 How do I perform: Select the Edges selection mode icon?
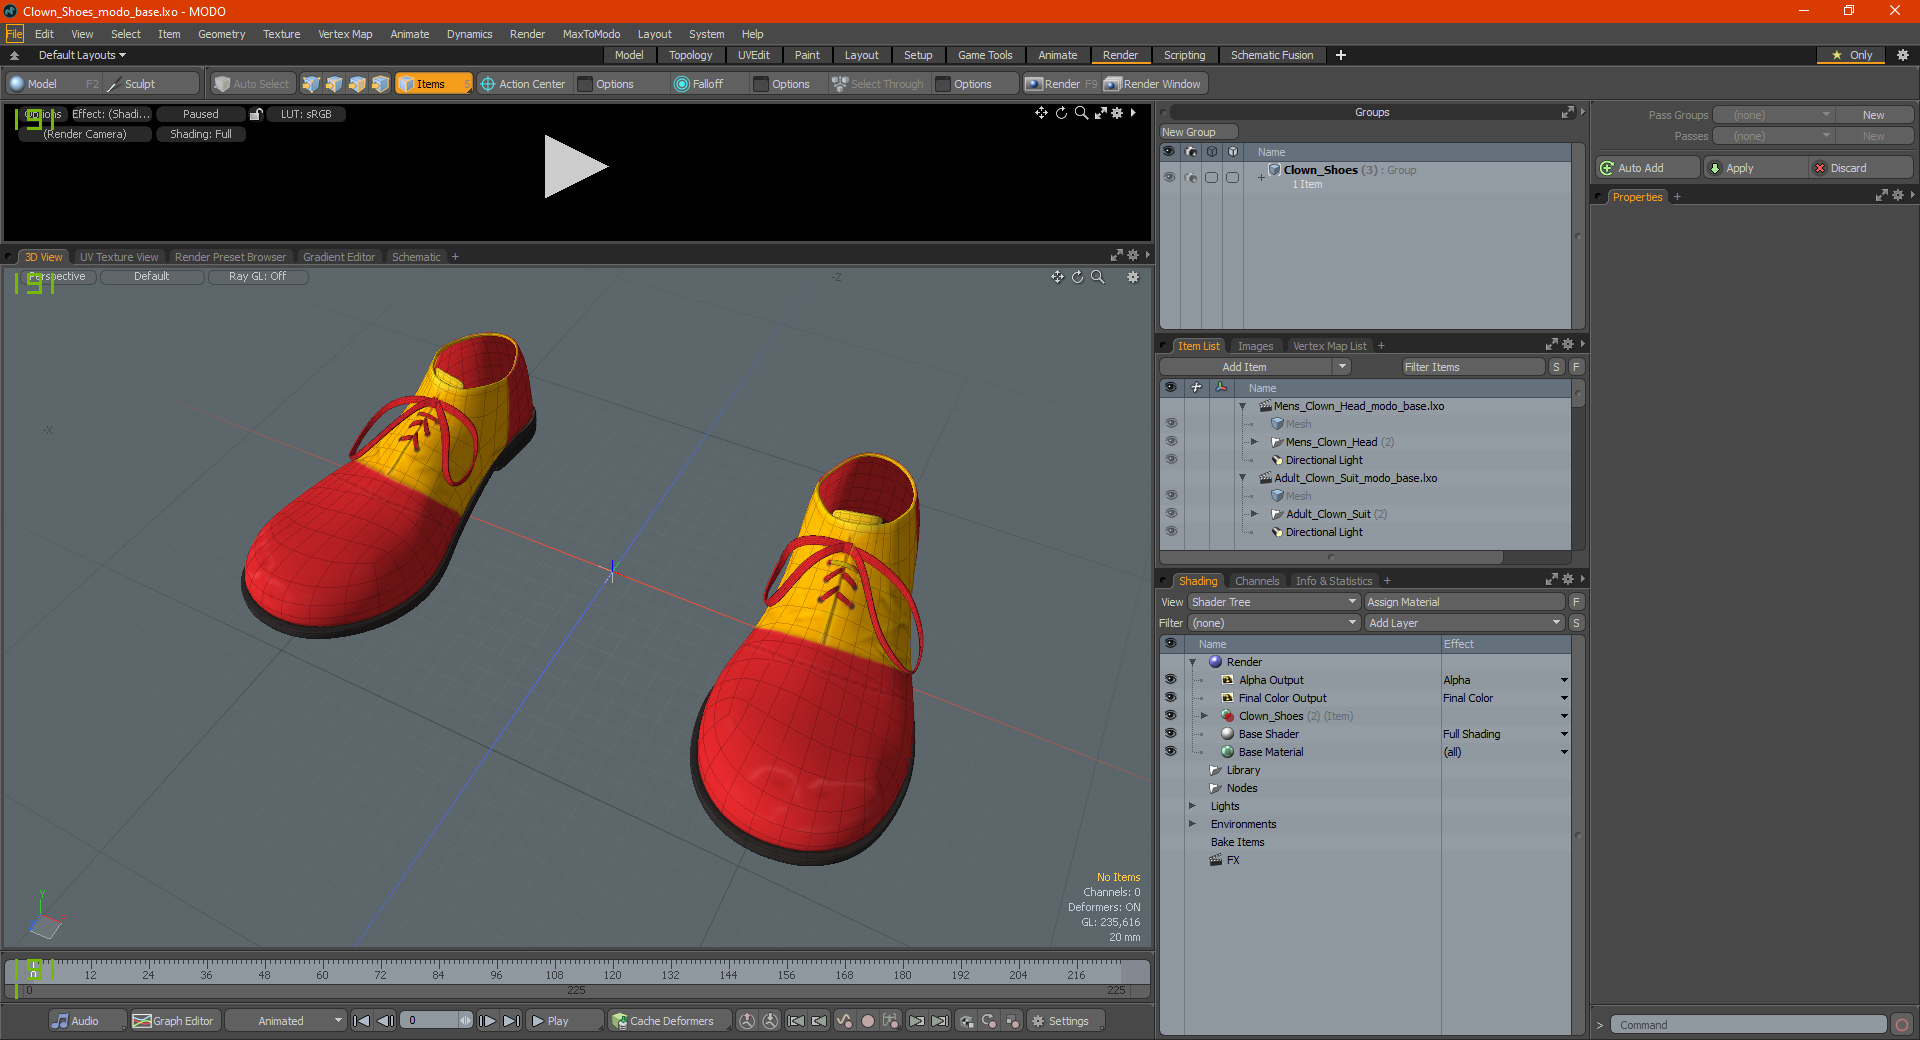tap(334, 84)
